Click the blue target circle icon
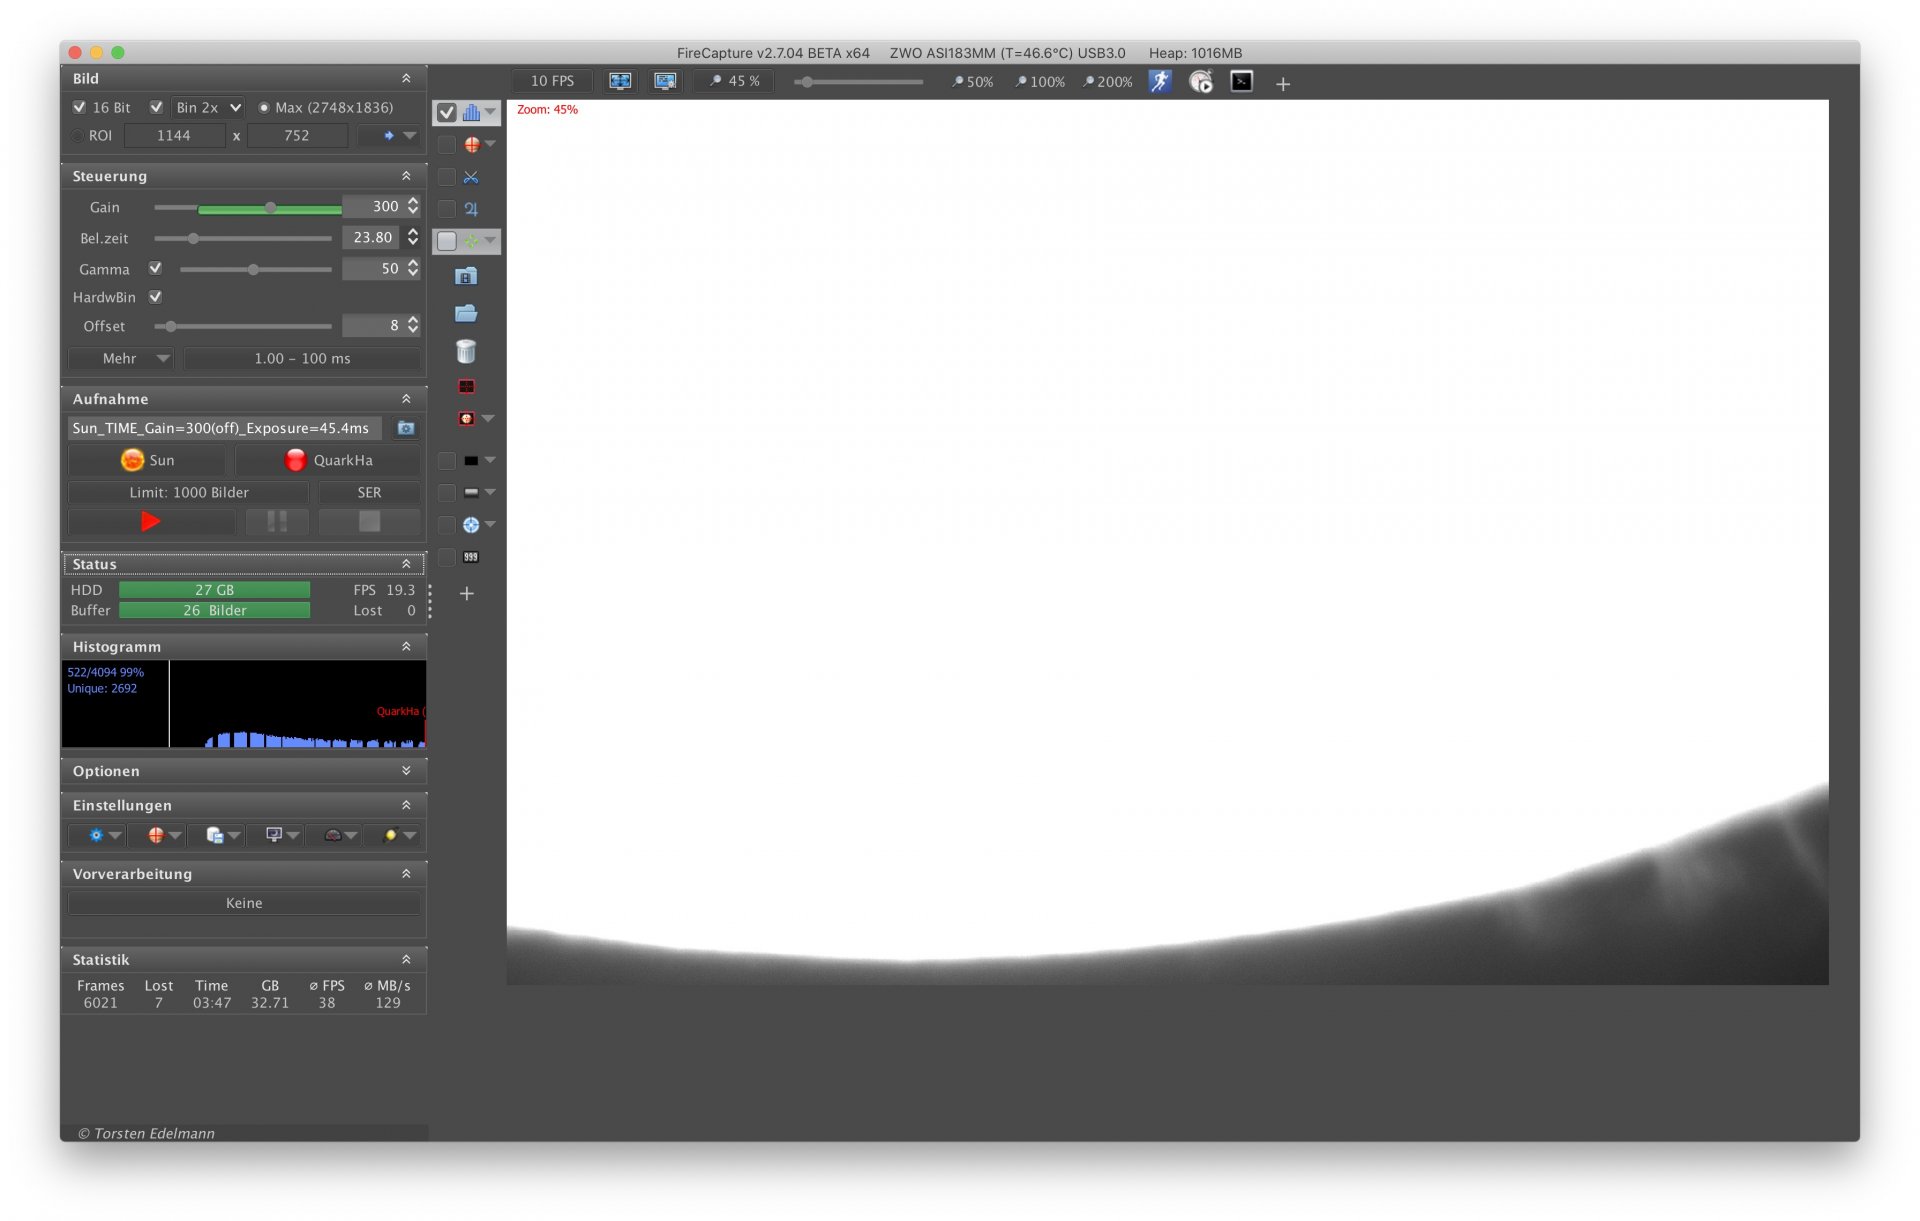1920x1221 pixels. 471,525
